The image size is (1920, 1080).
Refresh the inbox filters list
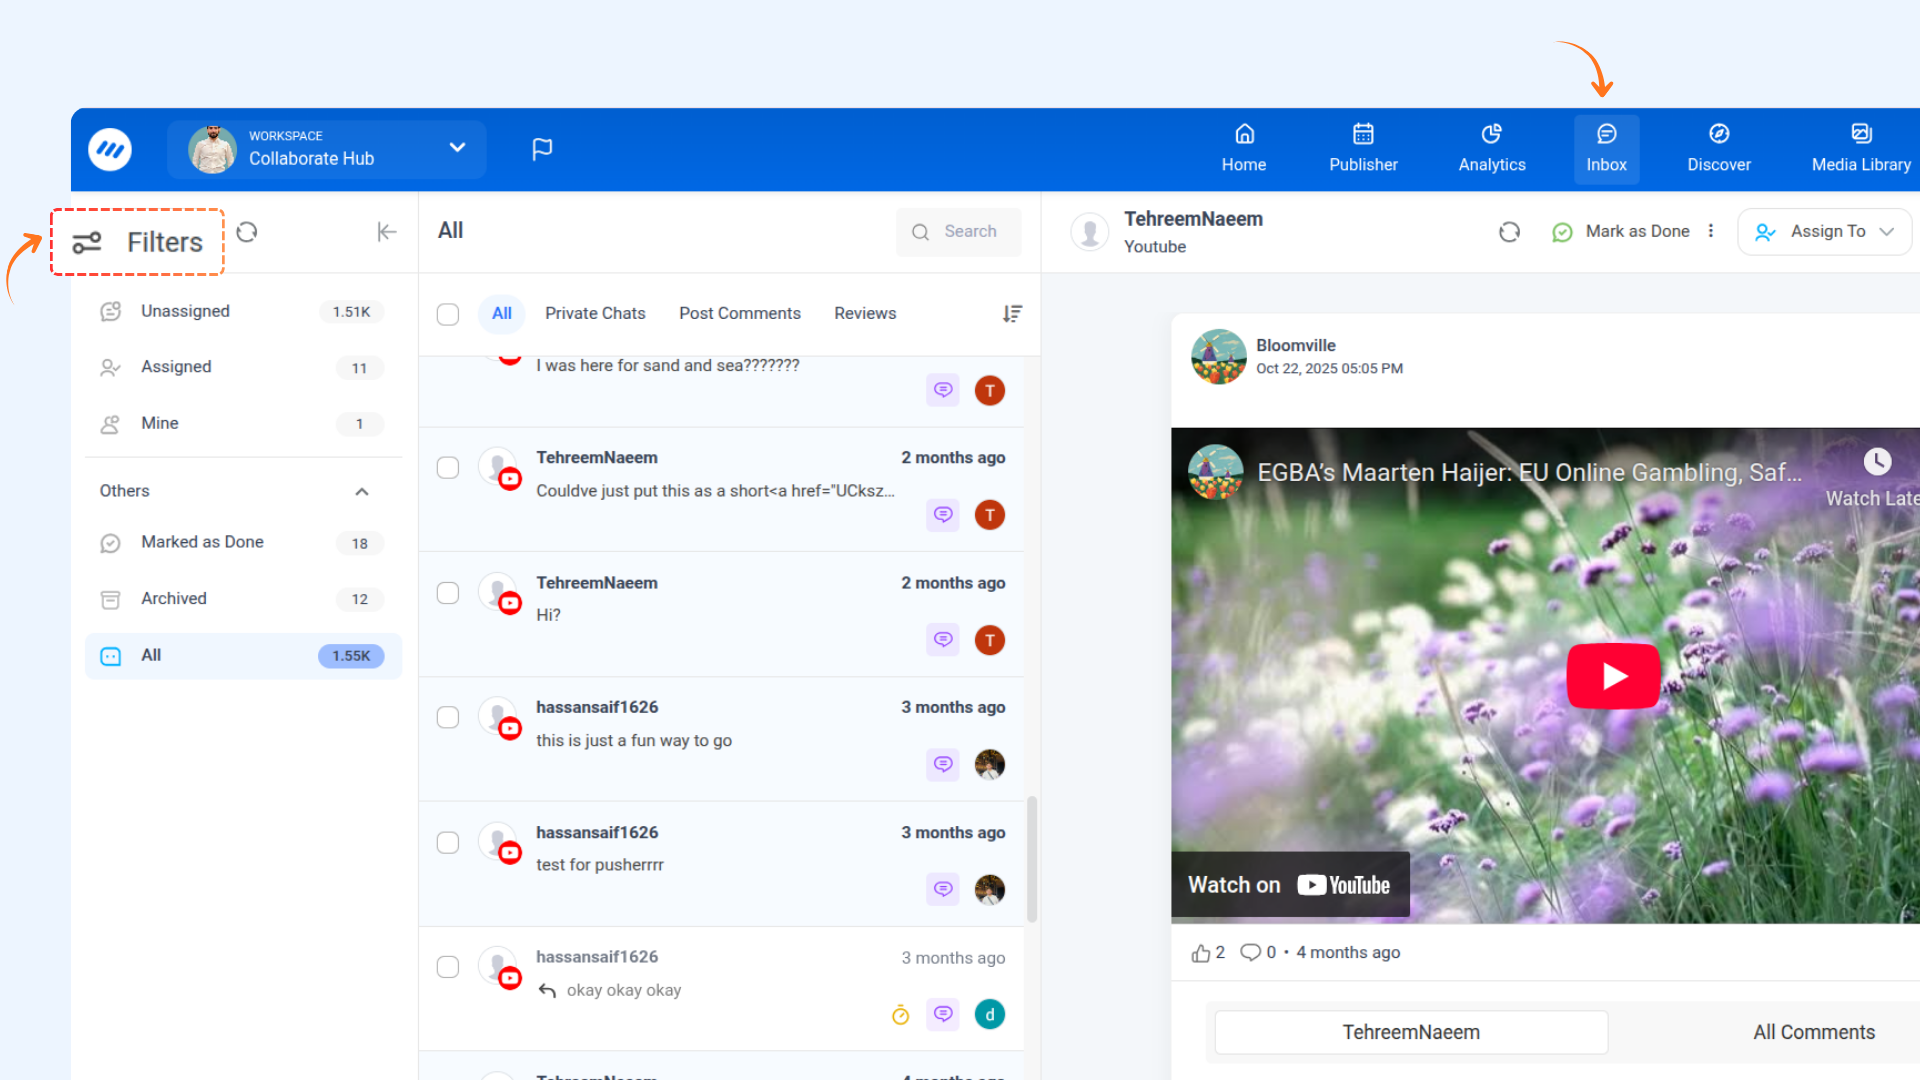tap(247, 232)
